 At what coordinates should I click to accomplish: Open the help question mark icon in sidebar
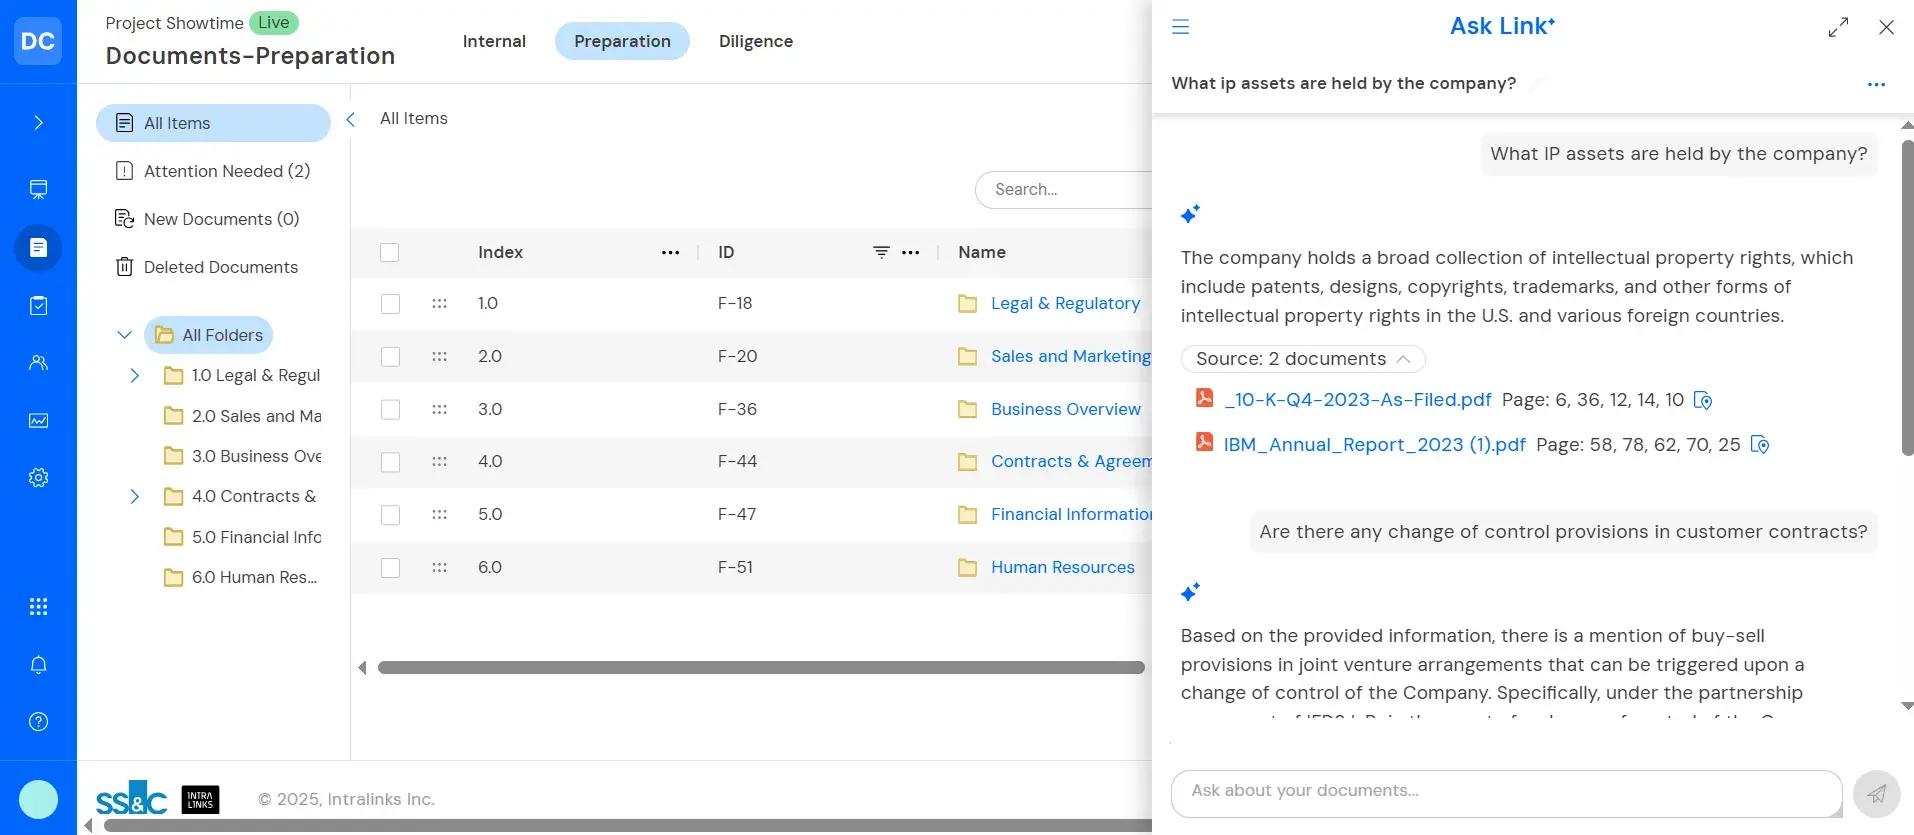point(38,722)
